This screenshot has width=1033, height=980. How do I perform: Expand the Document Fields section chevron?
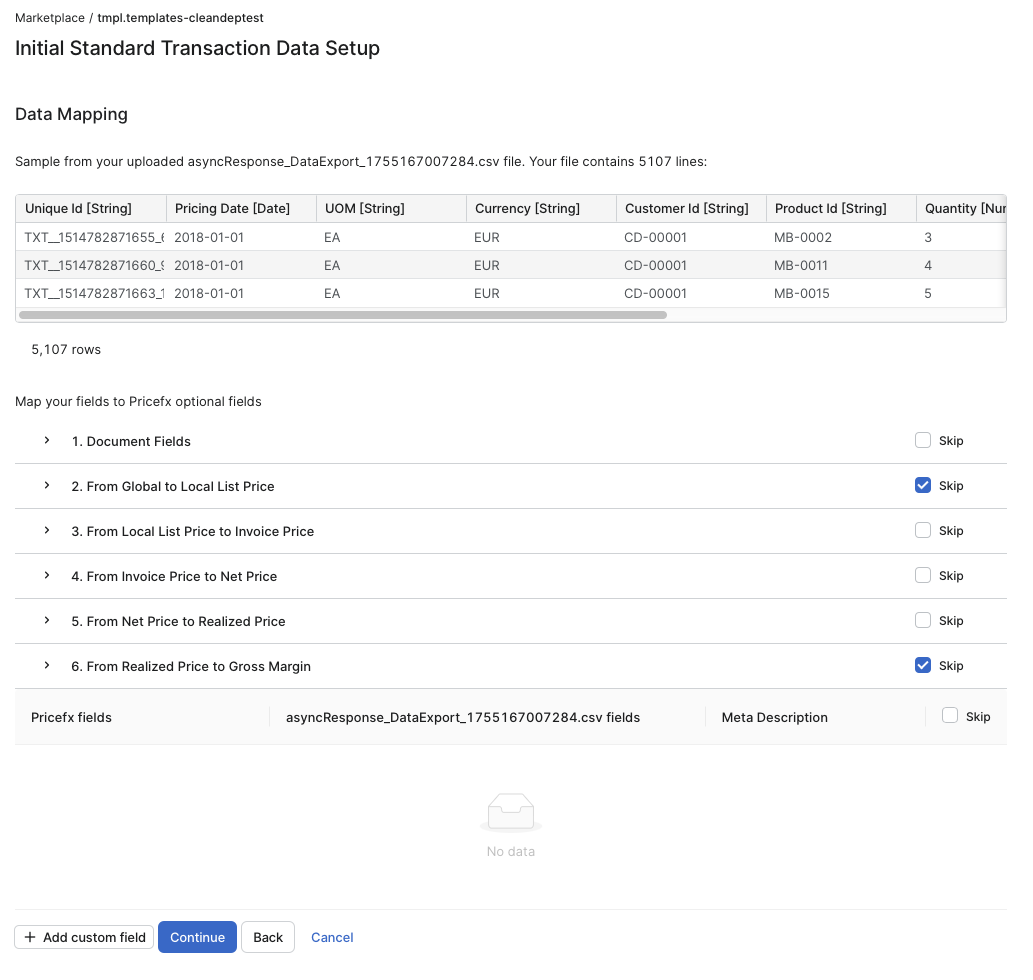click(x=47, y=441)
